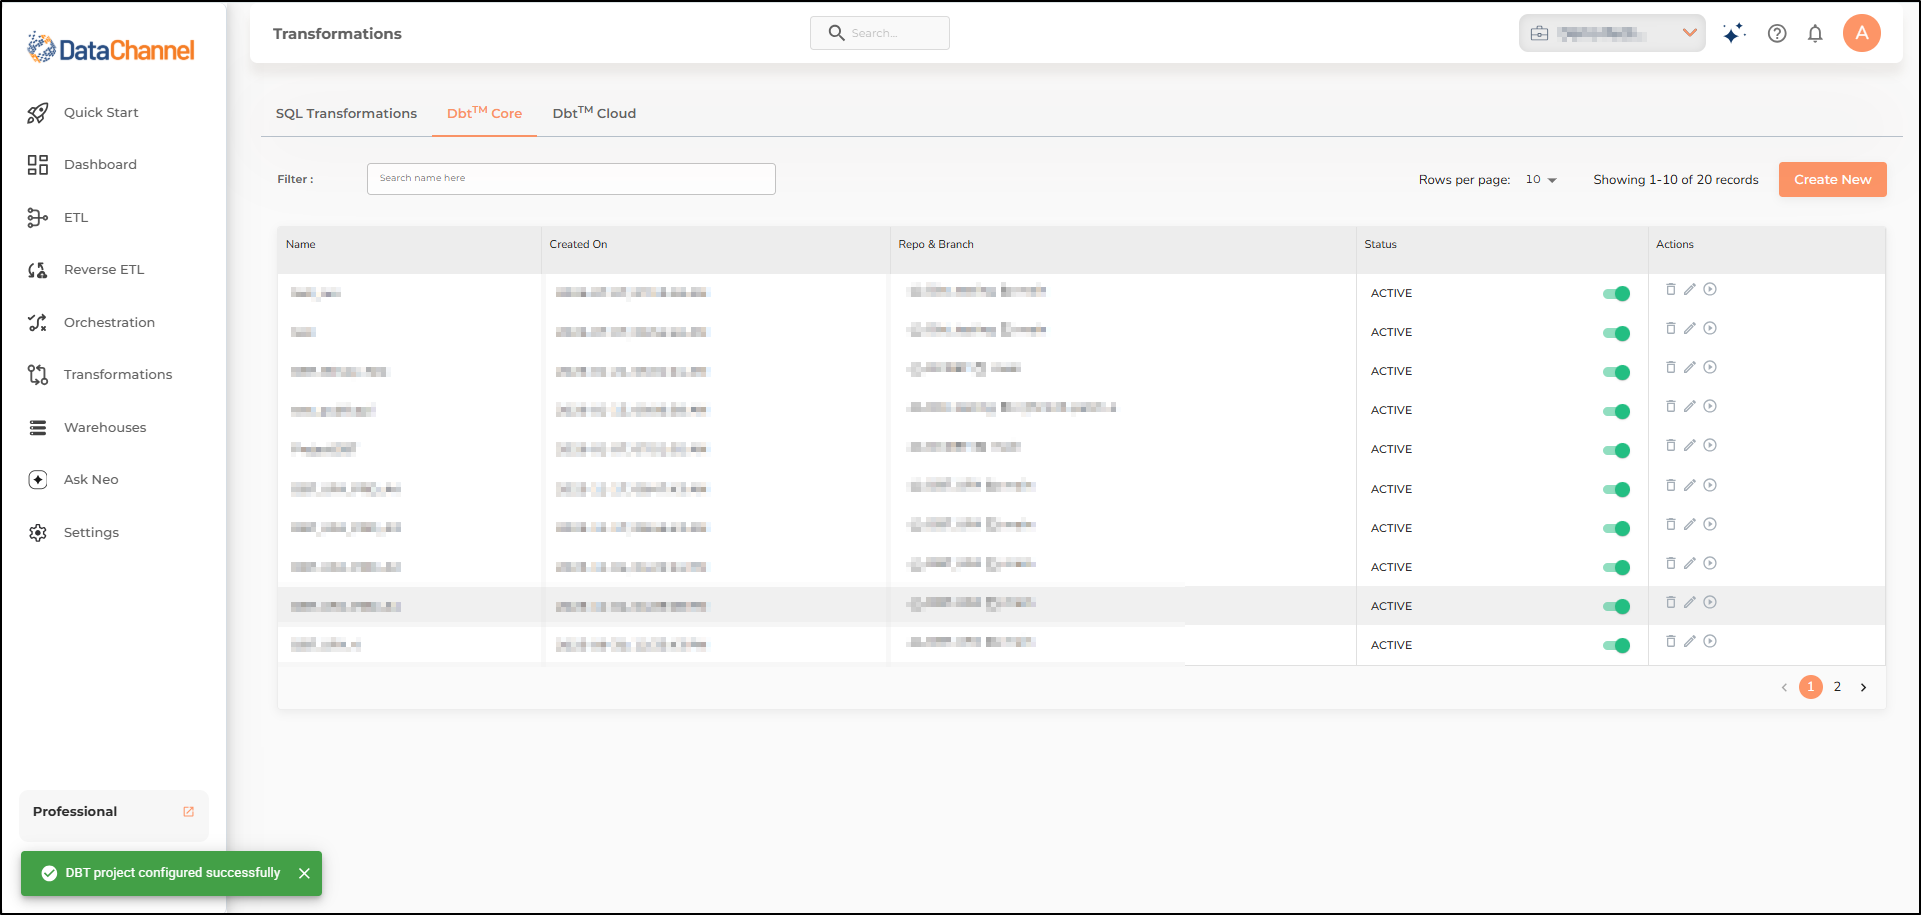Viewport: 1921px width, 915px height.
Task: Click the Professional plan label
Action: pyautogui.click(x=75, y=812)
